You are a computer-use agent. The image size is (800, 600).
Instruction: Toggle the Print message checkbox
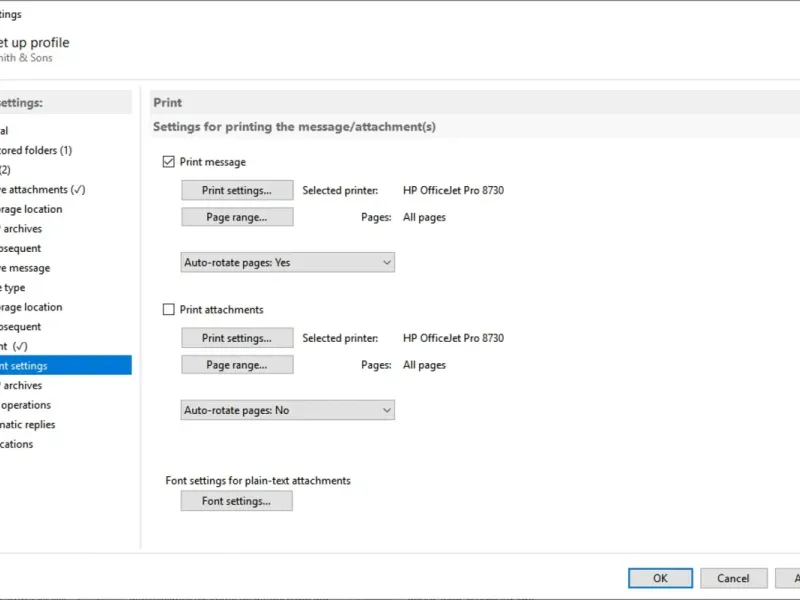pos(168,162)
